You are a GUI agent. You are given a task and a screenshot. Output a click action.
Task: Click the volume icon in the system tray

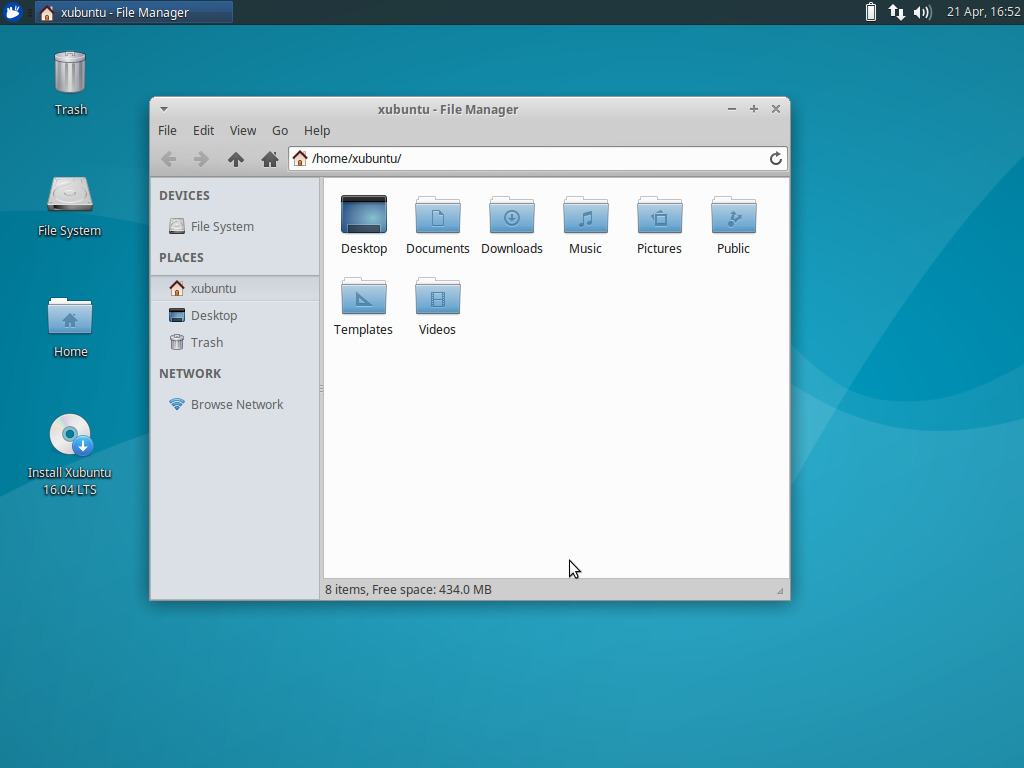click(x=920, y=12)
